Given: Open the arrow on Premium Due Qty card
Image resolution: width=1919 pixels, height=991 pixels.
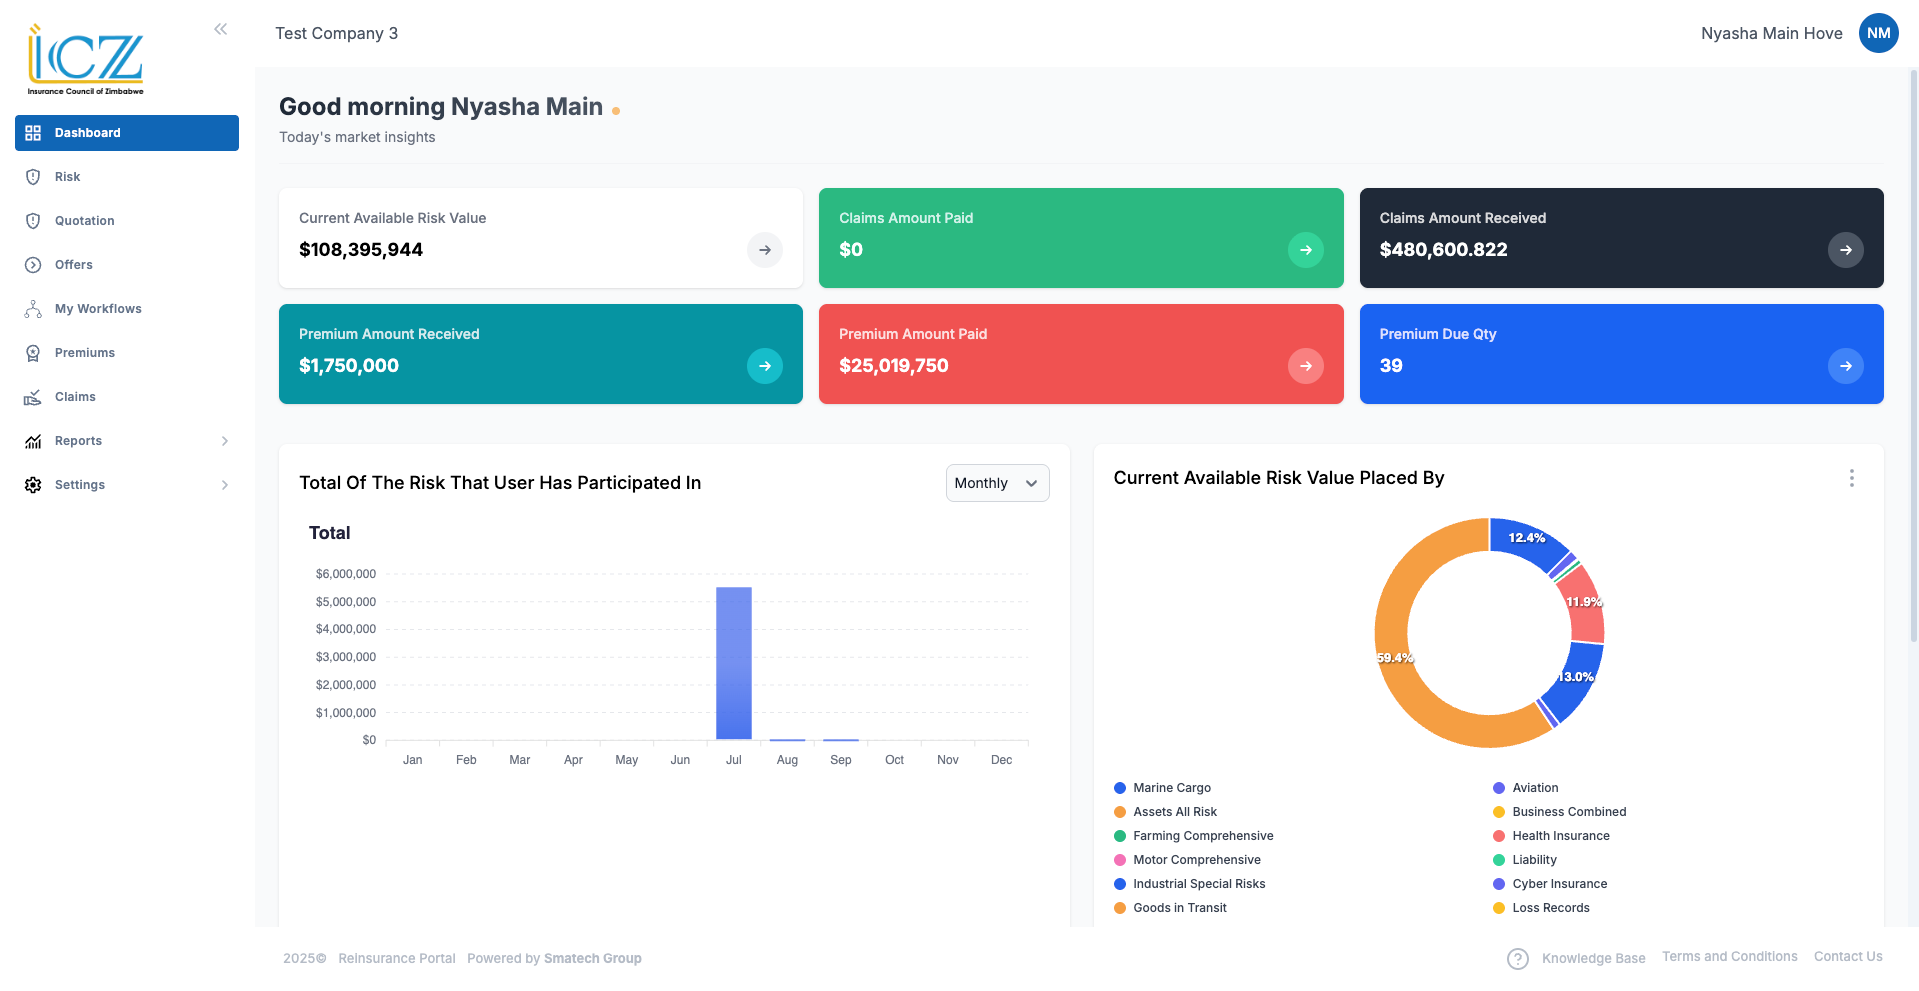Looking at the screenshot, I should click(1845, 366).
